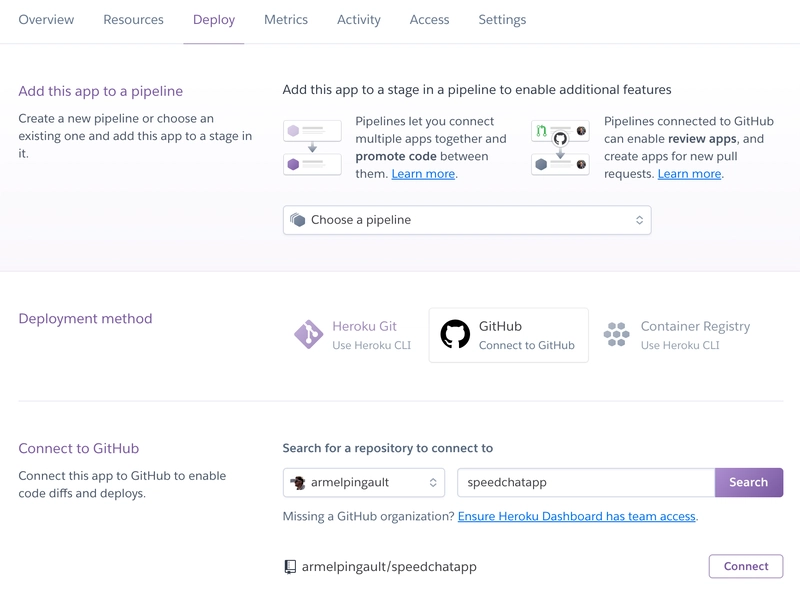Image resolution: width=800 pixels, height=594 pixels.
Task: Click the Connect to GitHub section heading
Action: pos(79,449)
